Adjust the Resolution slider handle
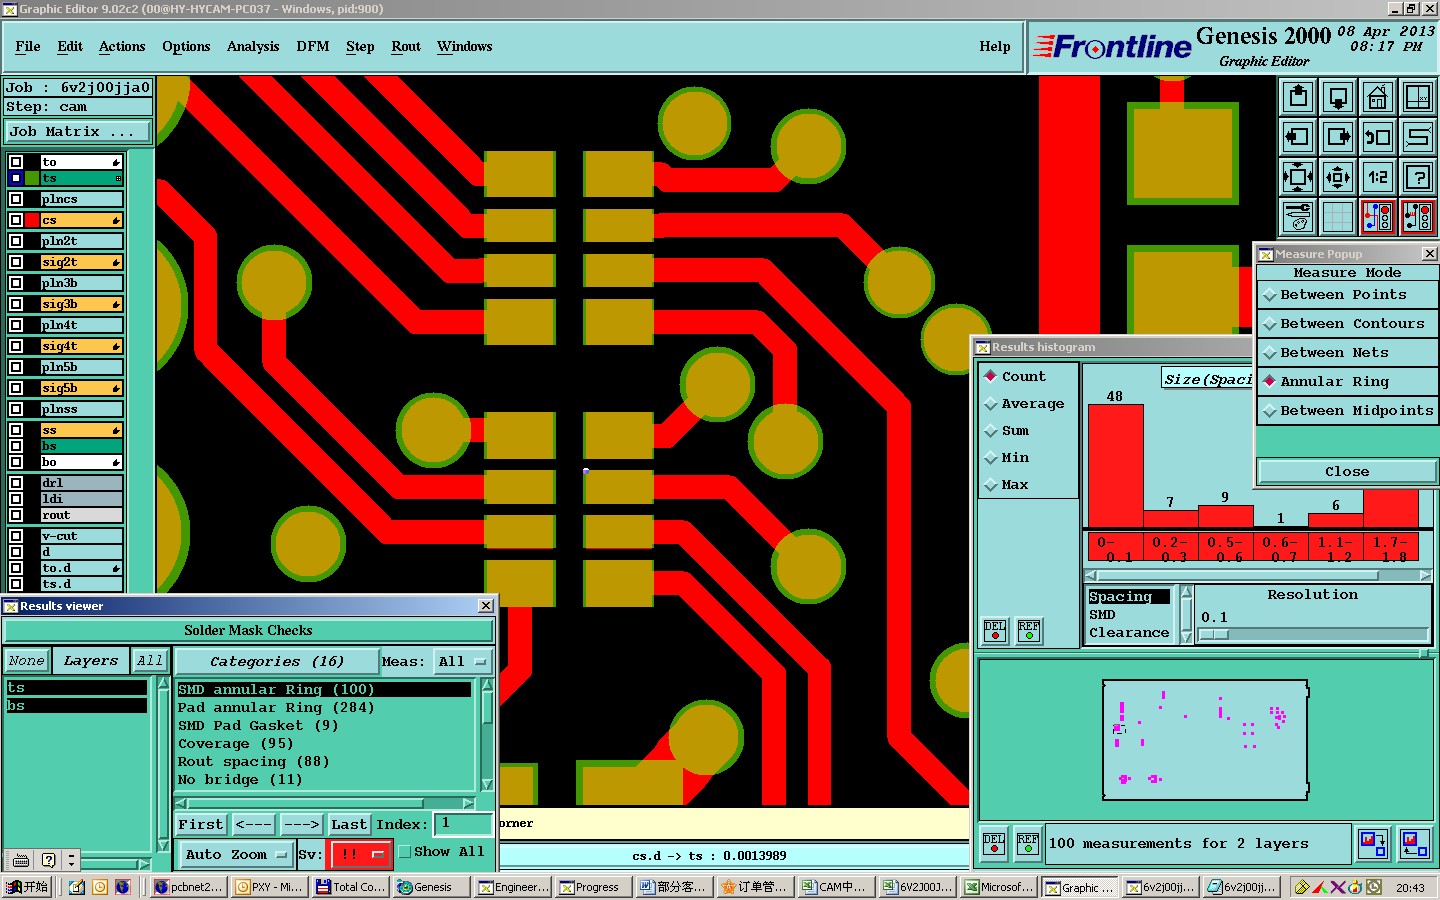 (x=1214, y=635)
